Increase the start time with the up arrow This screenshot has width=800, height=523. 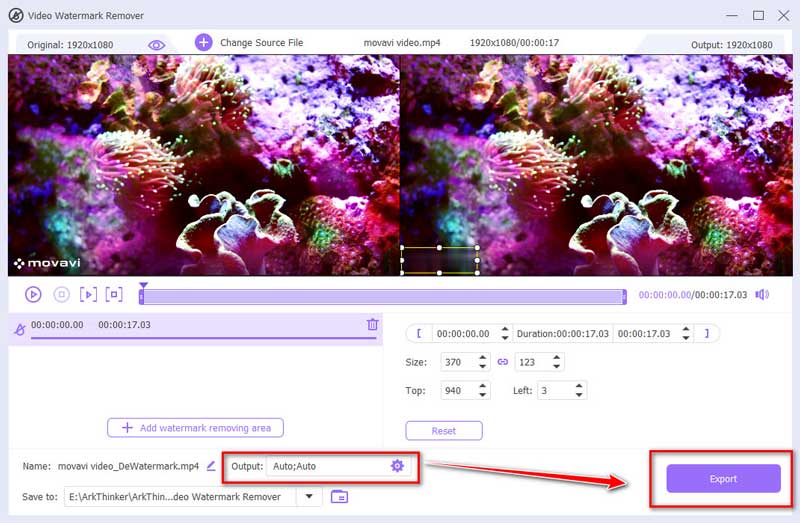click(x=505, y=329)
